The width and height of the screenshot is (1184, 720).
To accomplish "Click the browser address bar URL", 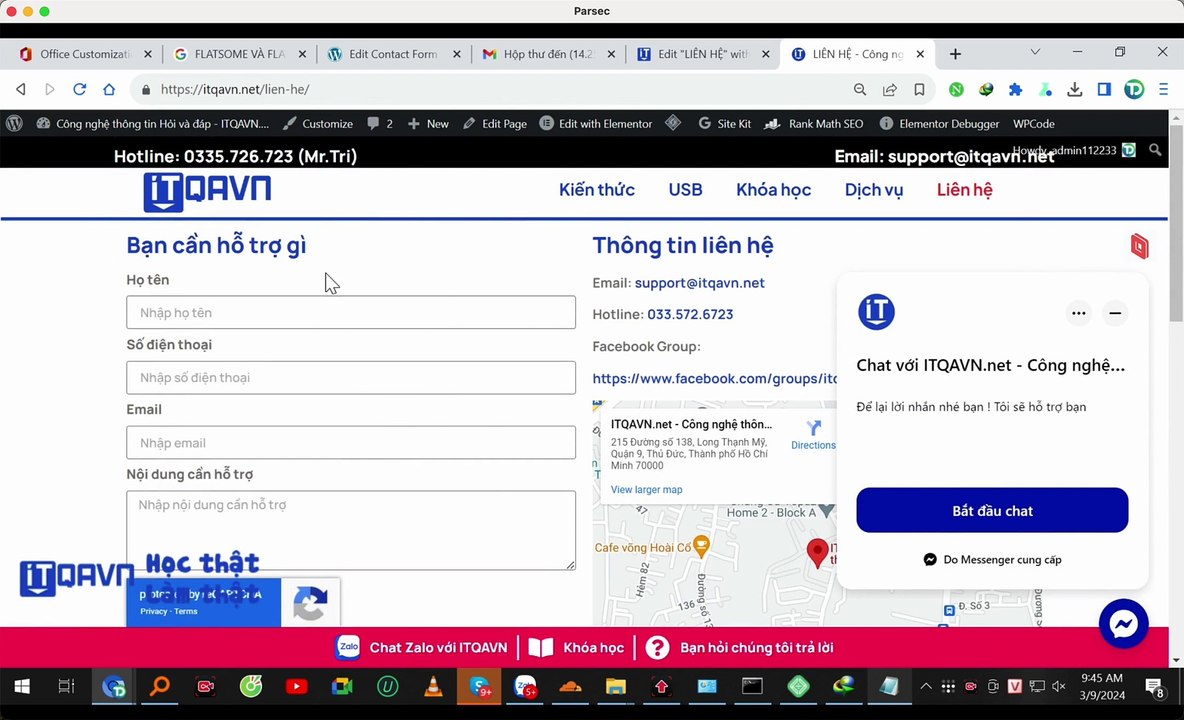I will point(235,89).
